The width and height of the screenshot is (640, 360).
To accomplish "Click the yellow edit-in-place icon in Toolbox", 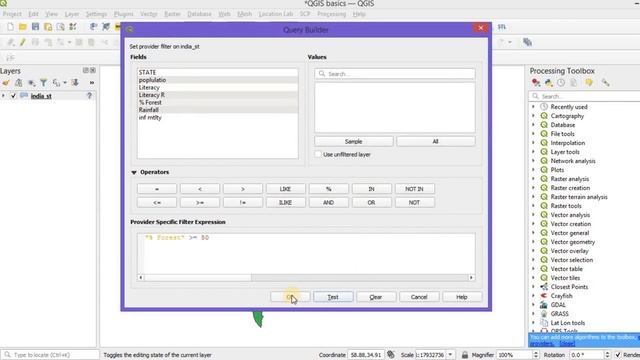I will pyautogui.click(x=589, y=83).
